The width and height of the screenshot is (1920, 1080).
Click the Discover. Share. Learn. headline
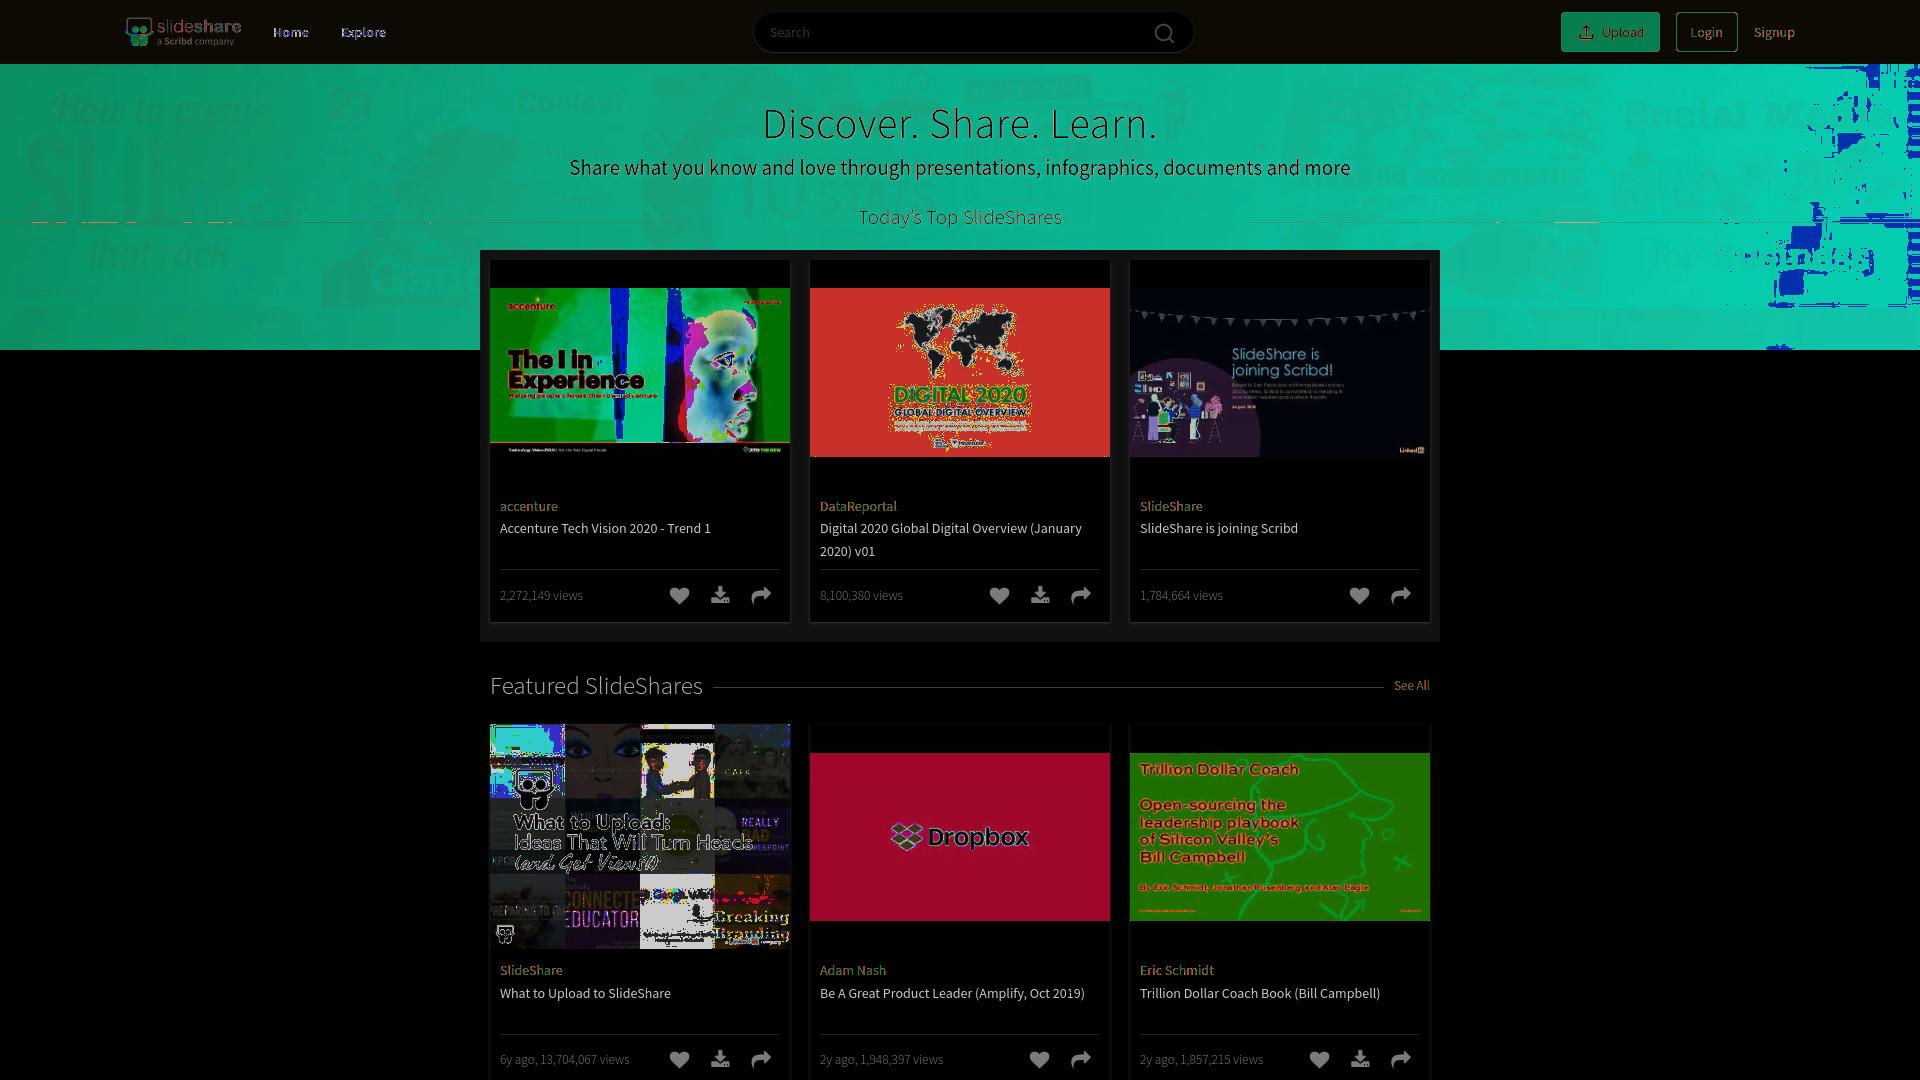pyautogui.click(x=960, y=124)
